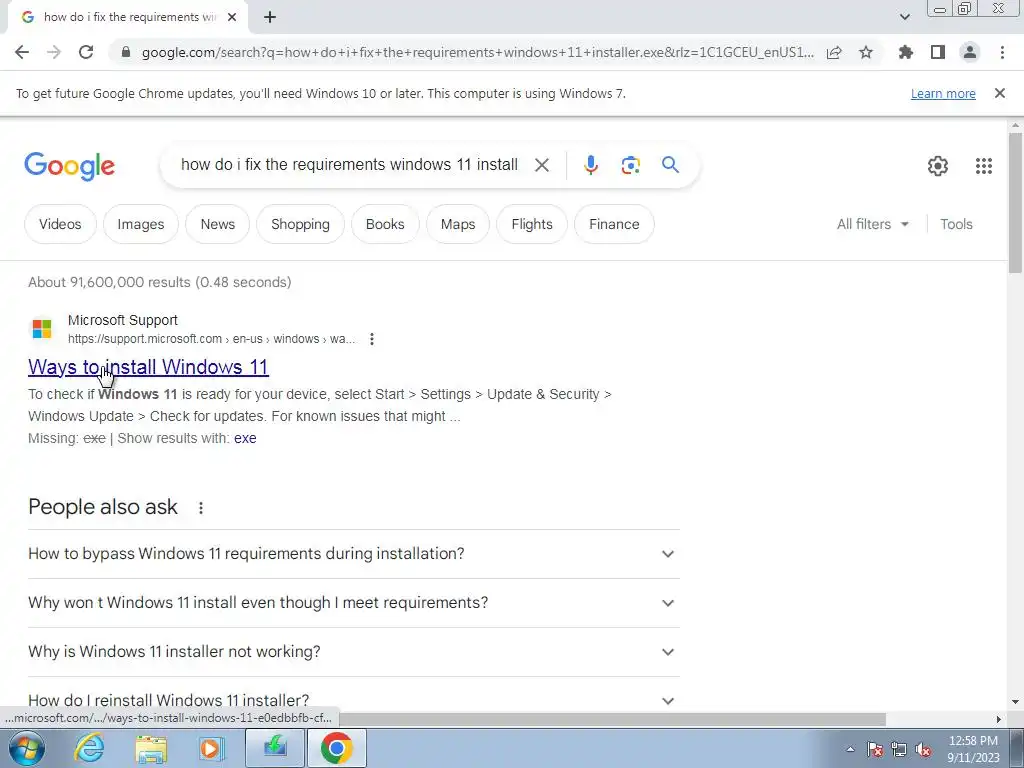Open the People also ask options dots
Screen dimensions: 1024x768
pyautogui.click(x=200, y=507)
